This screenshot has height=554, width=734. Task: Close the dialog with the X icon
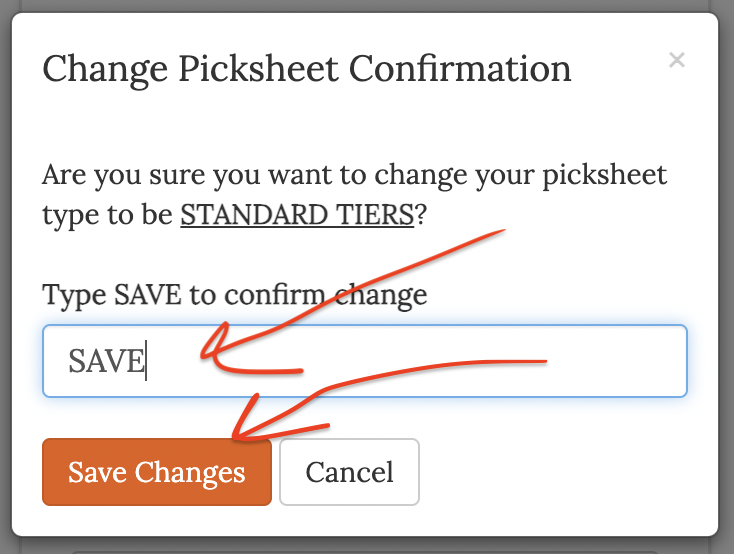(676, 60)
